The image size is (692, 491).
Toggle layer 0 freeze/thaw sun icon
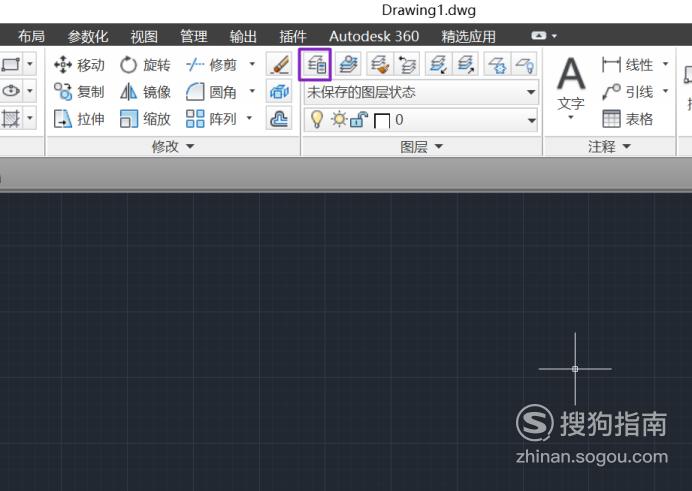pyautogui.click(x=339, y=120)
